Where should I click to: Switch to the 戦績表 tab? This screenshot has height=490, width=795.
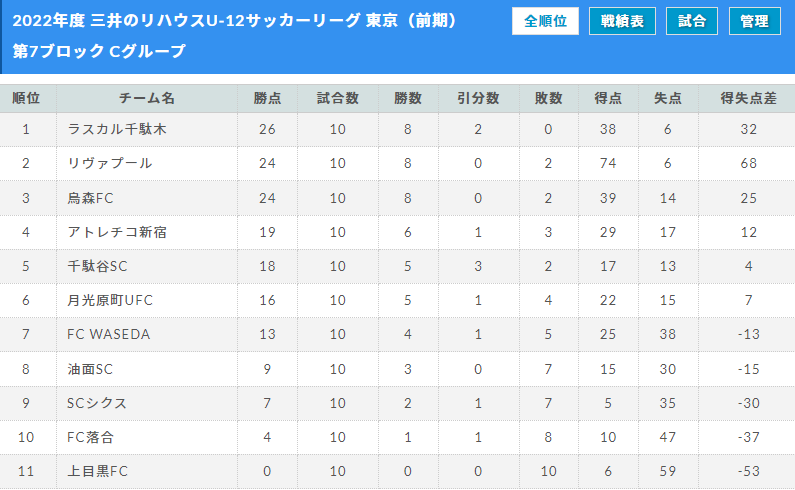622,21
